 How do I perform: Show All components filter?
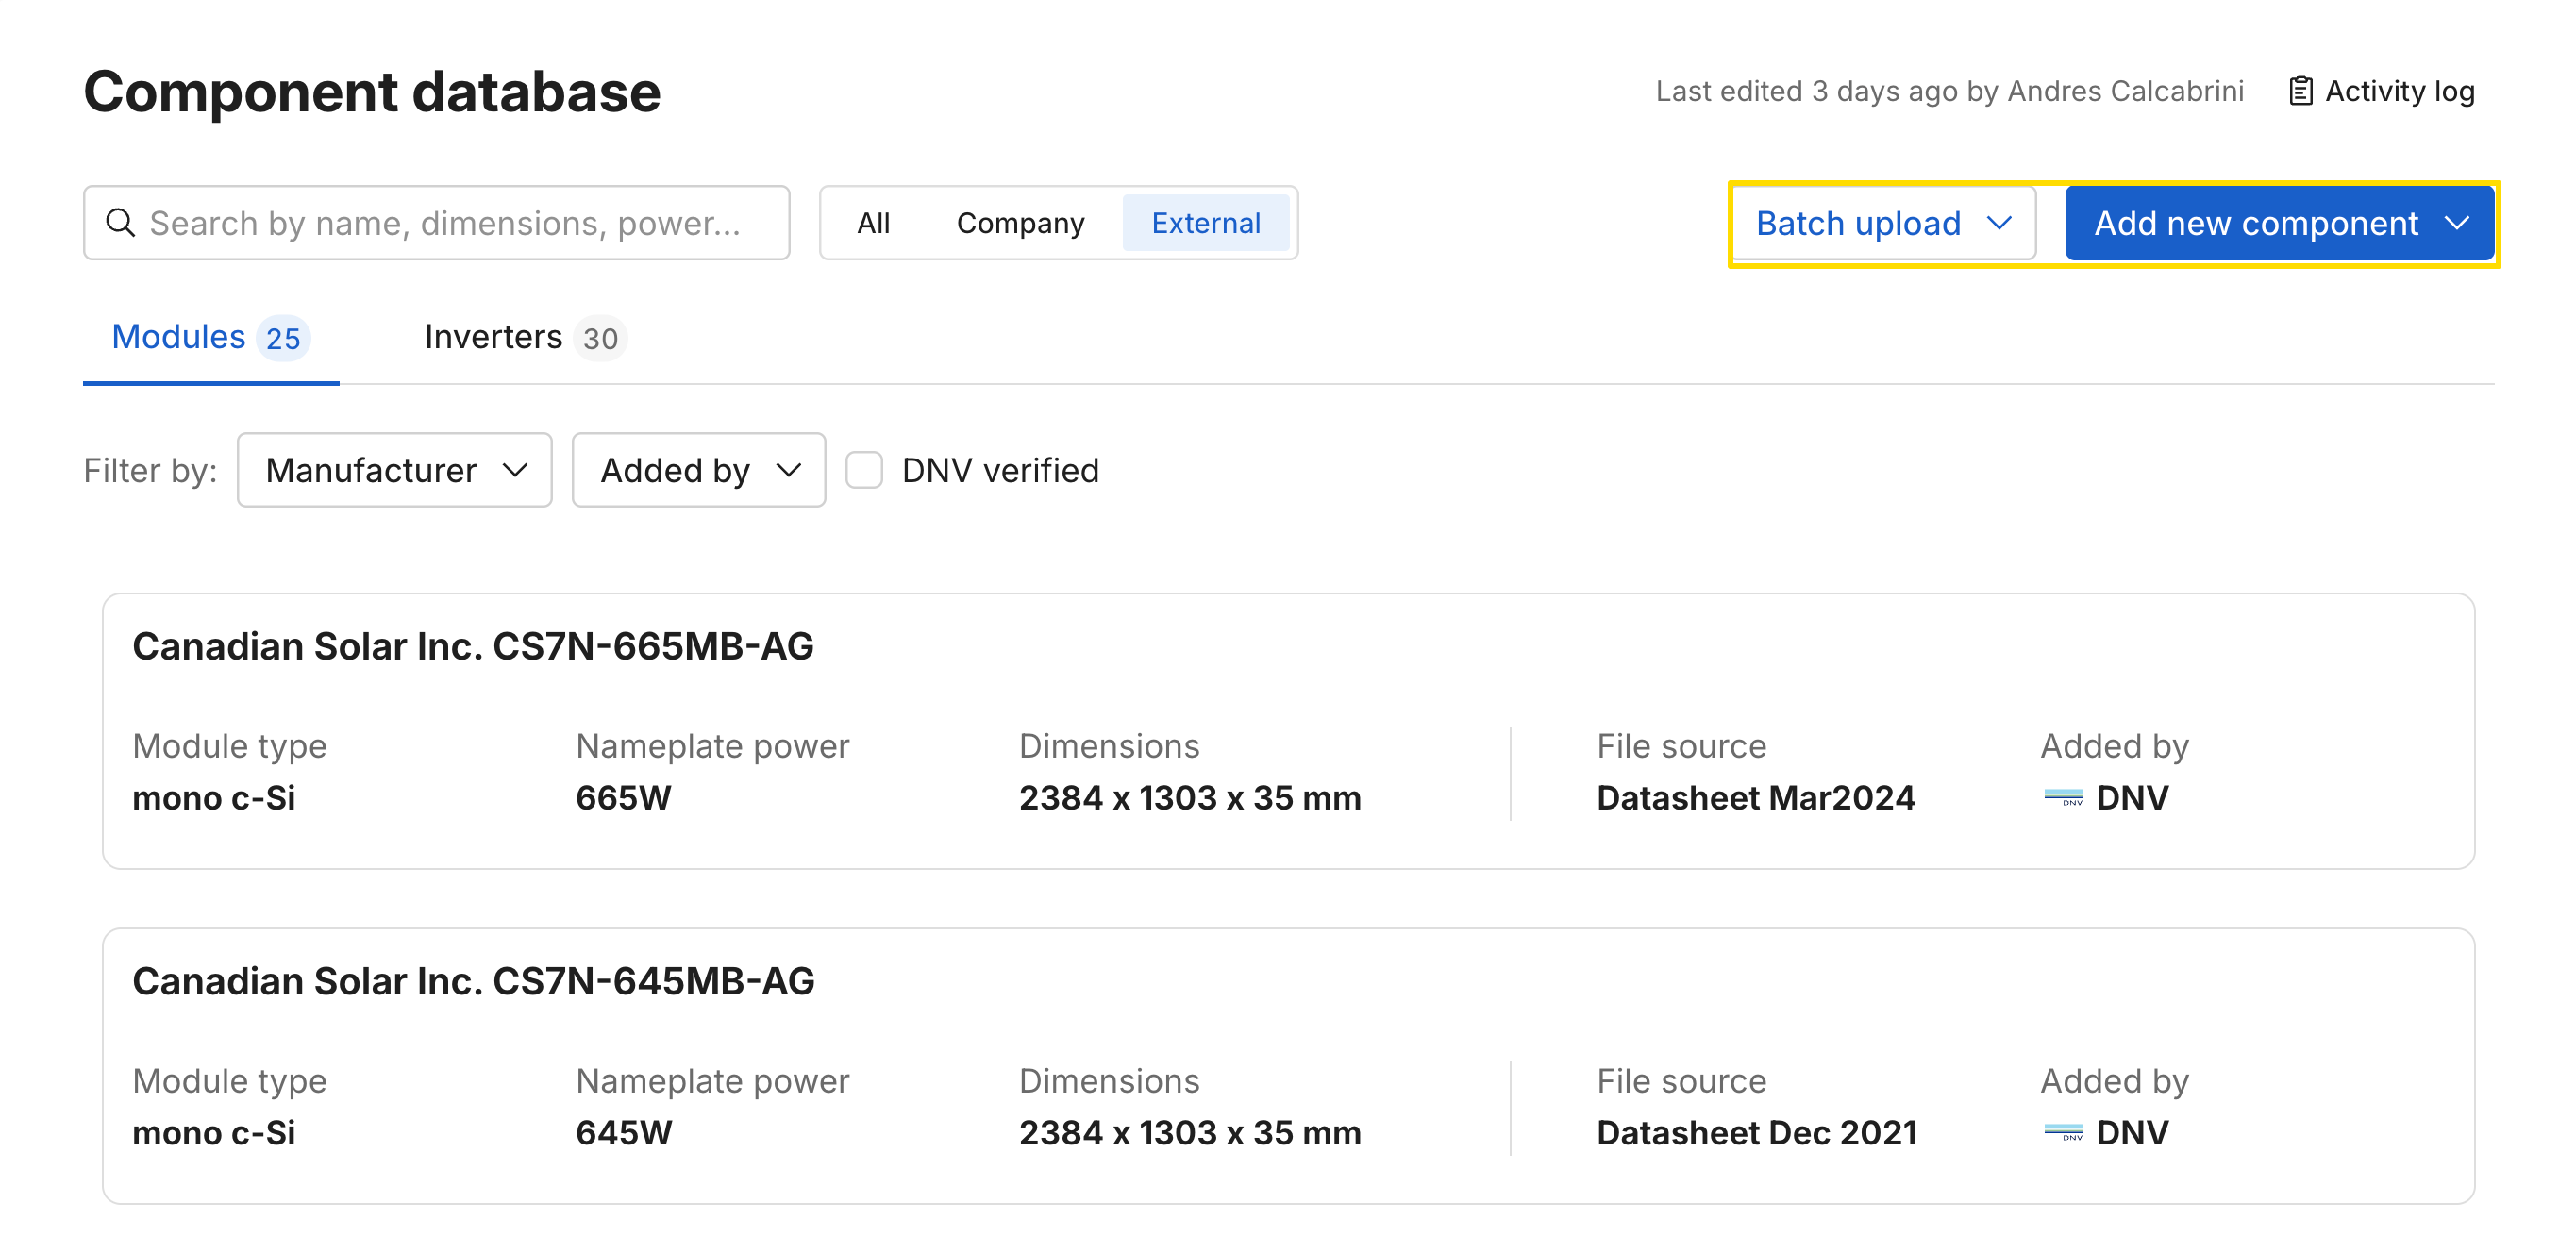(x=873, y=222)
